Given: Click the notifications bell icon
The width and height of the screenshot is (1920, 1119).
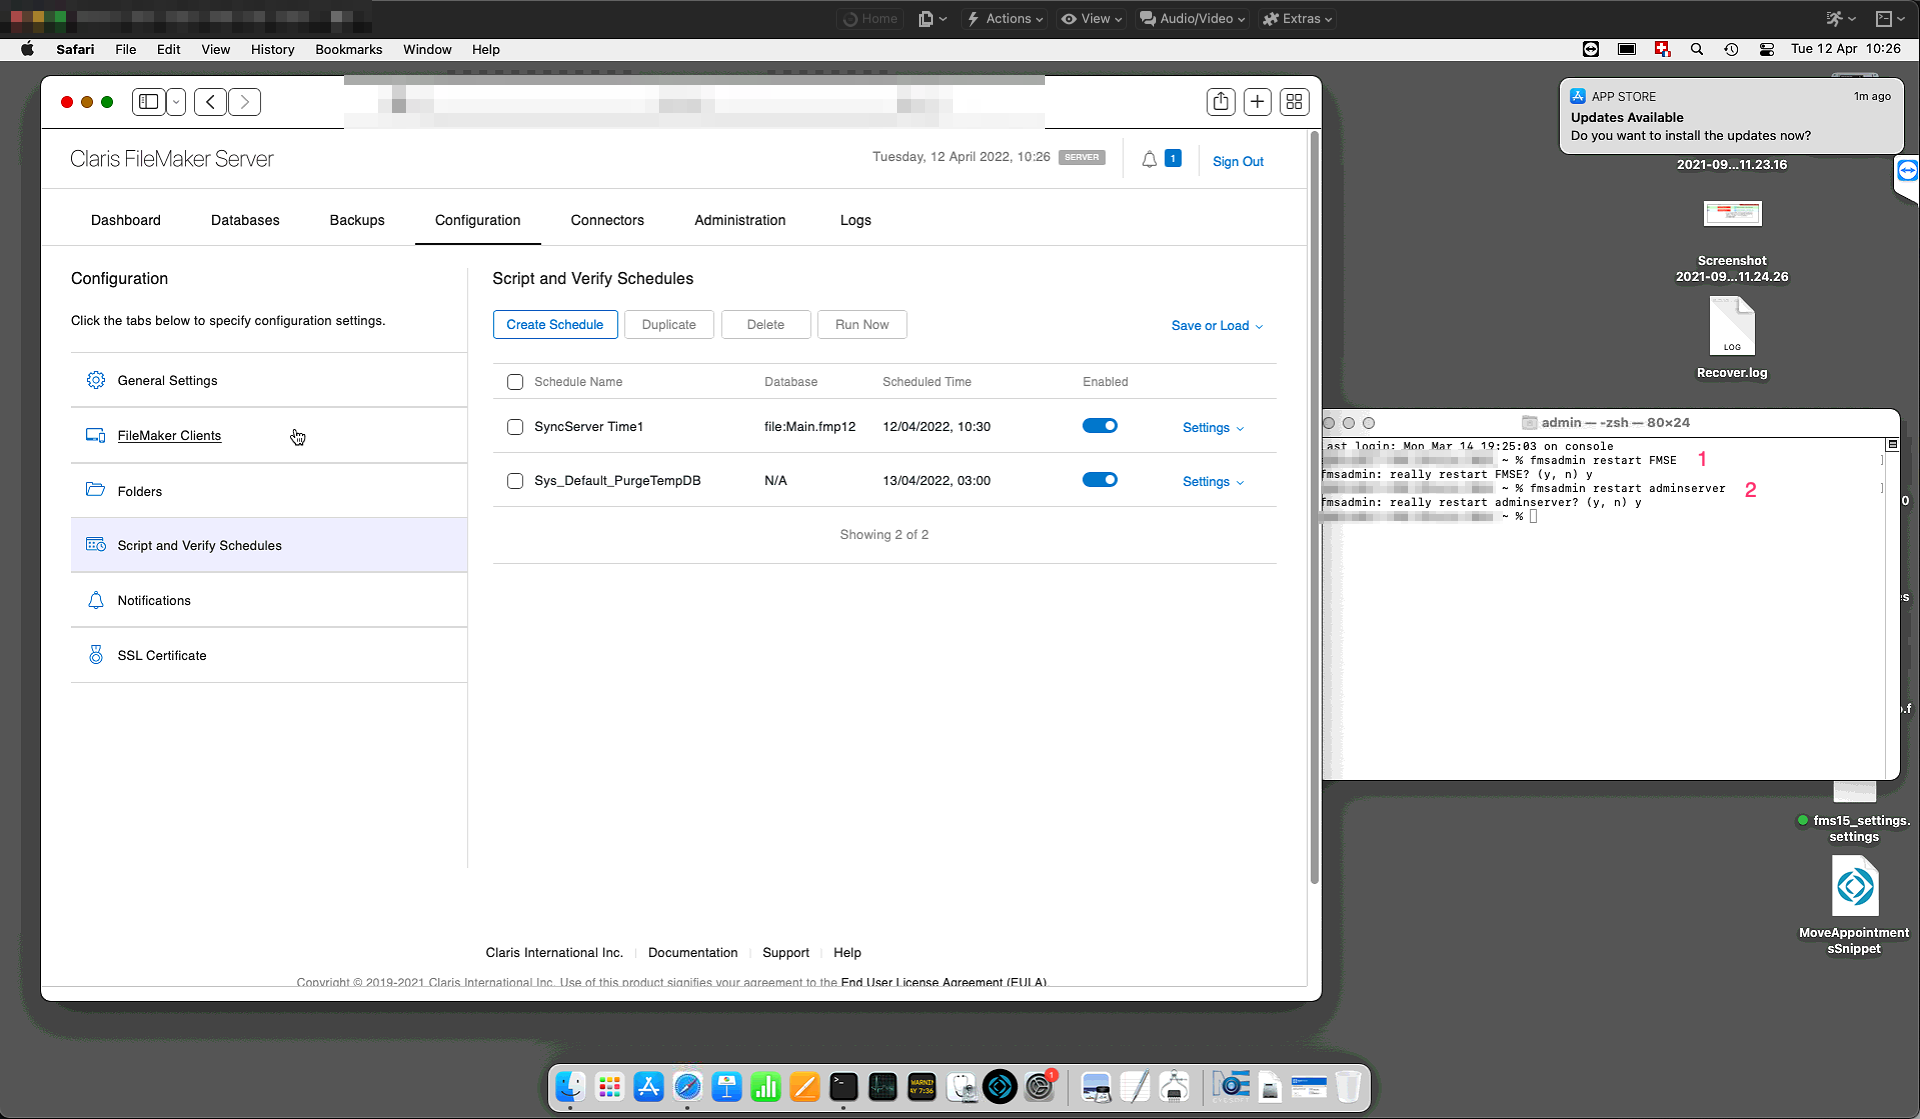Looking at the screenshot, I should 1149,160.
